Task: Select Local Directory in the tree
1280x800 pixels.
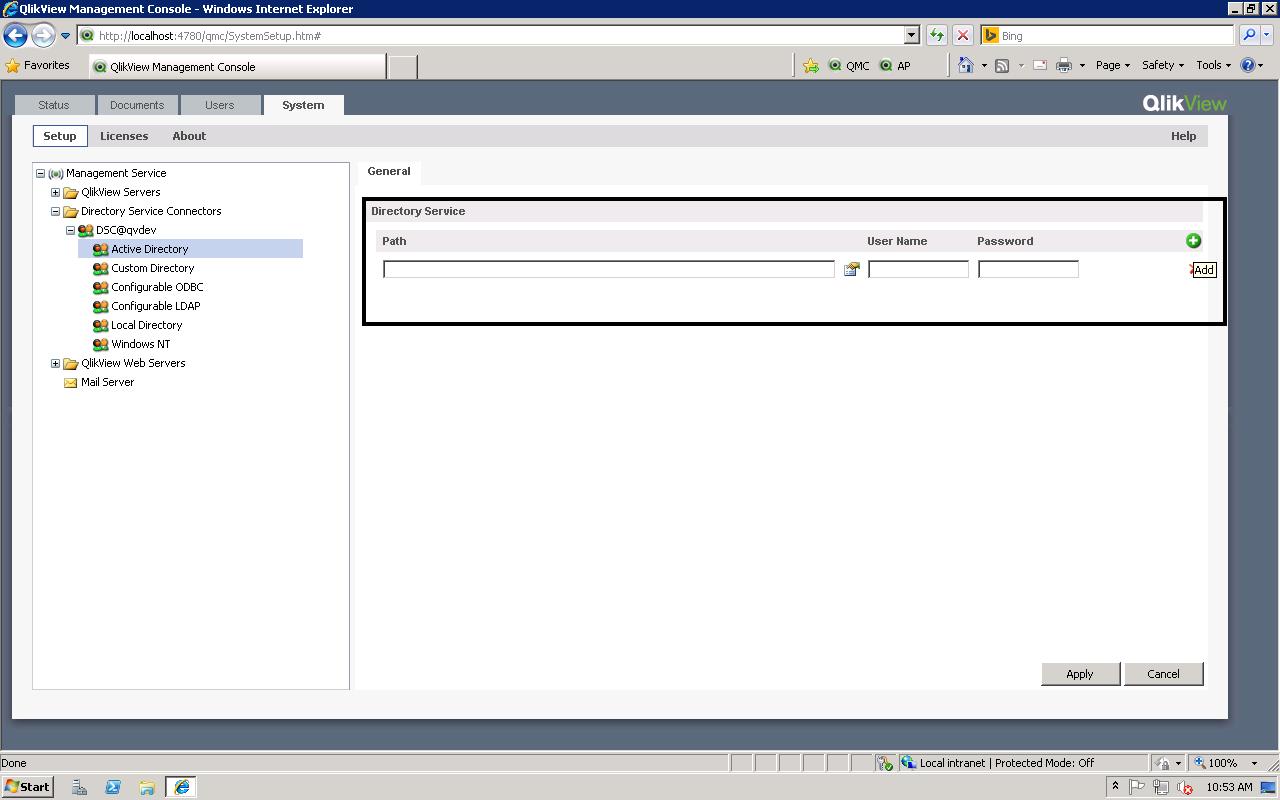Action: coord(147,325)
